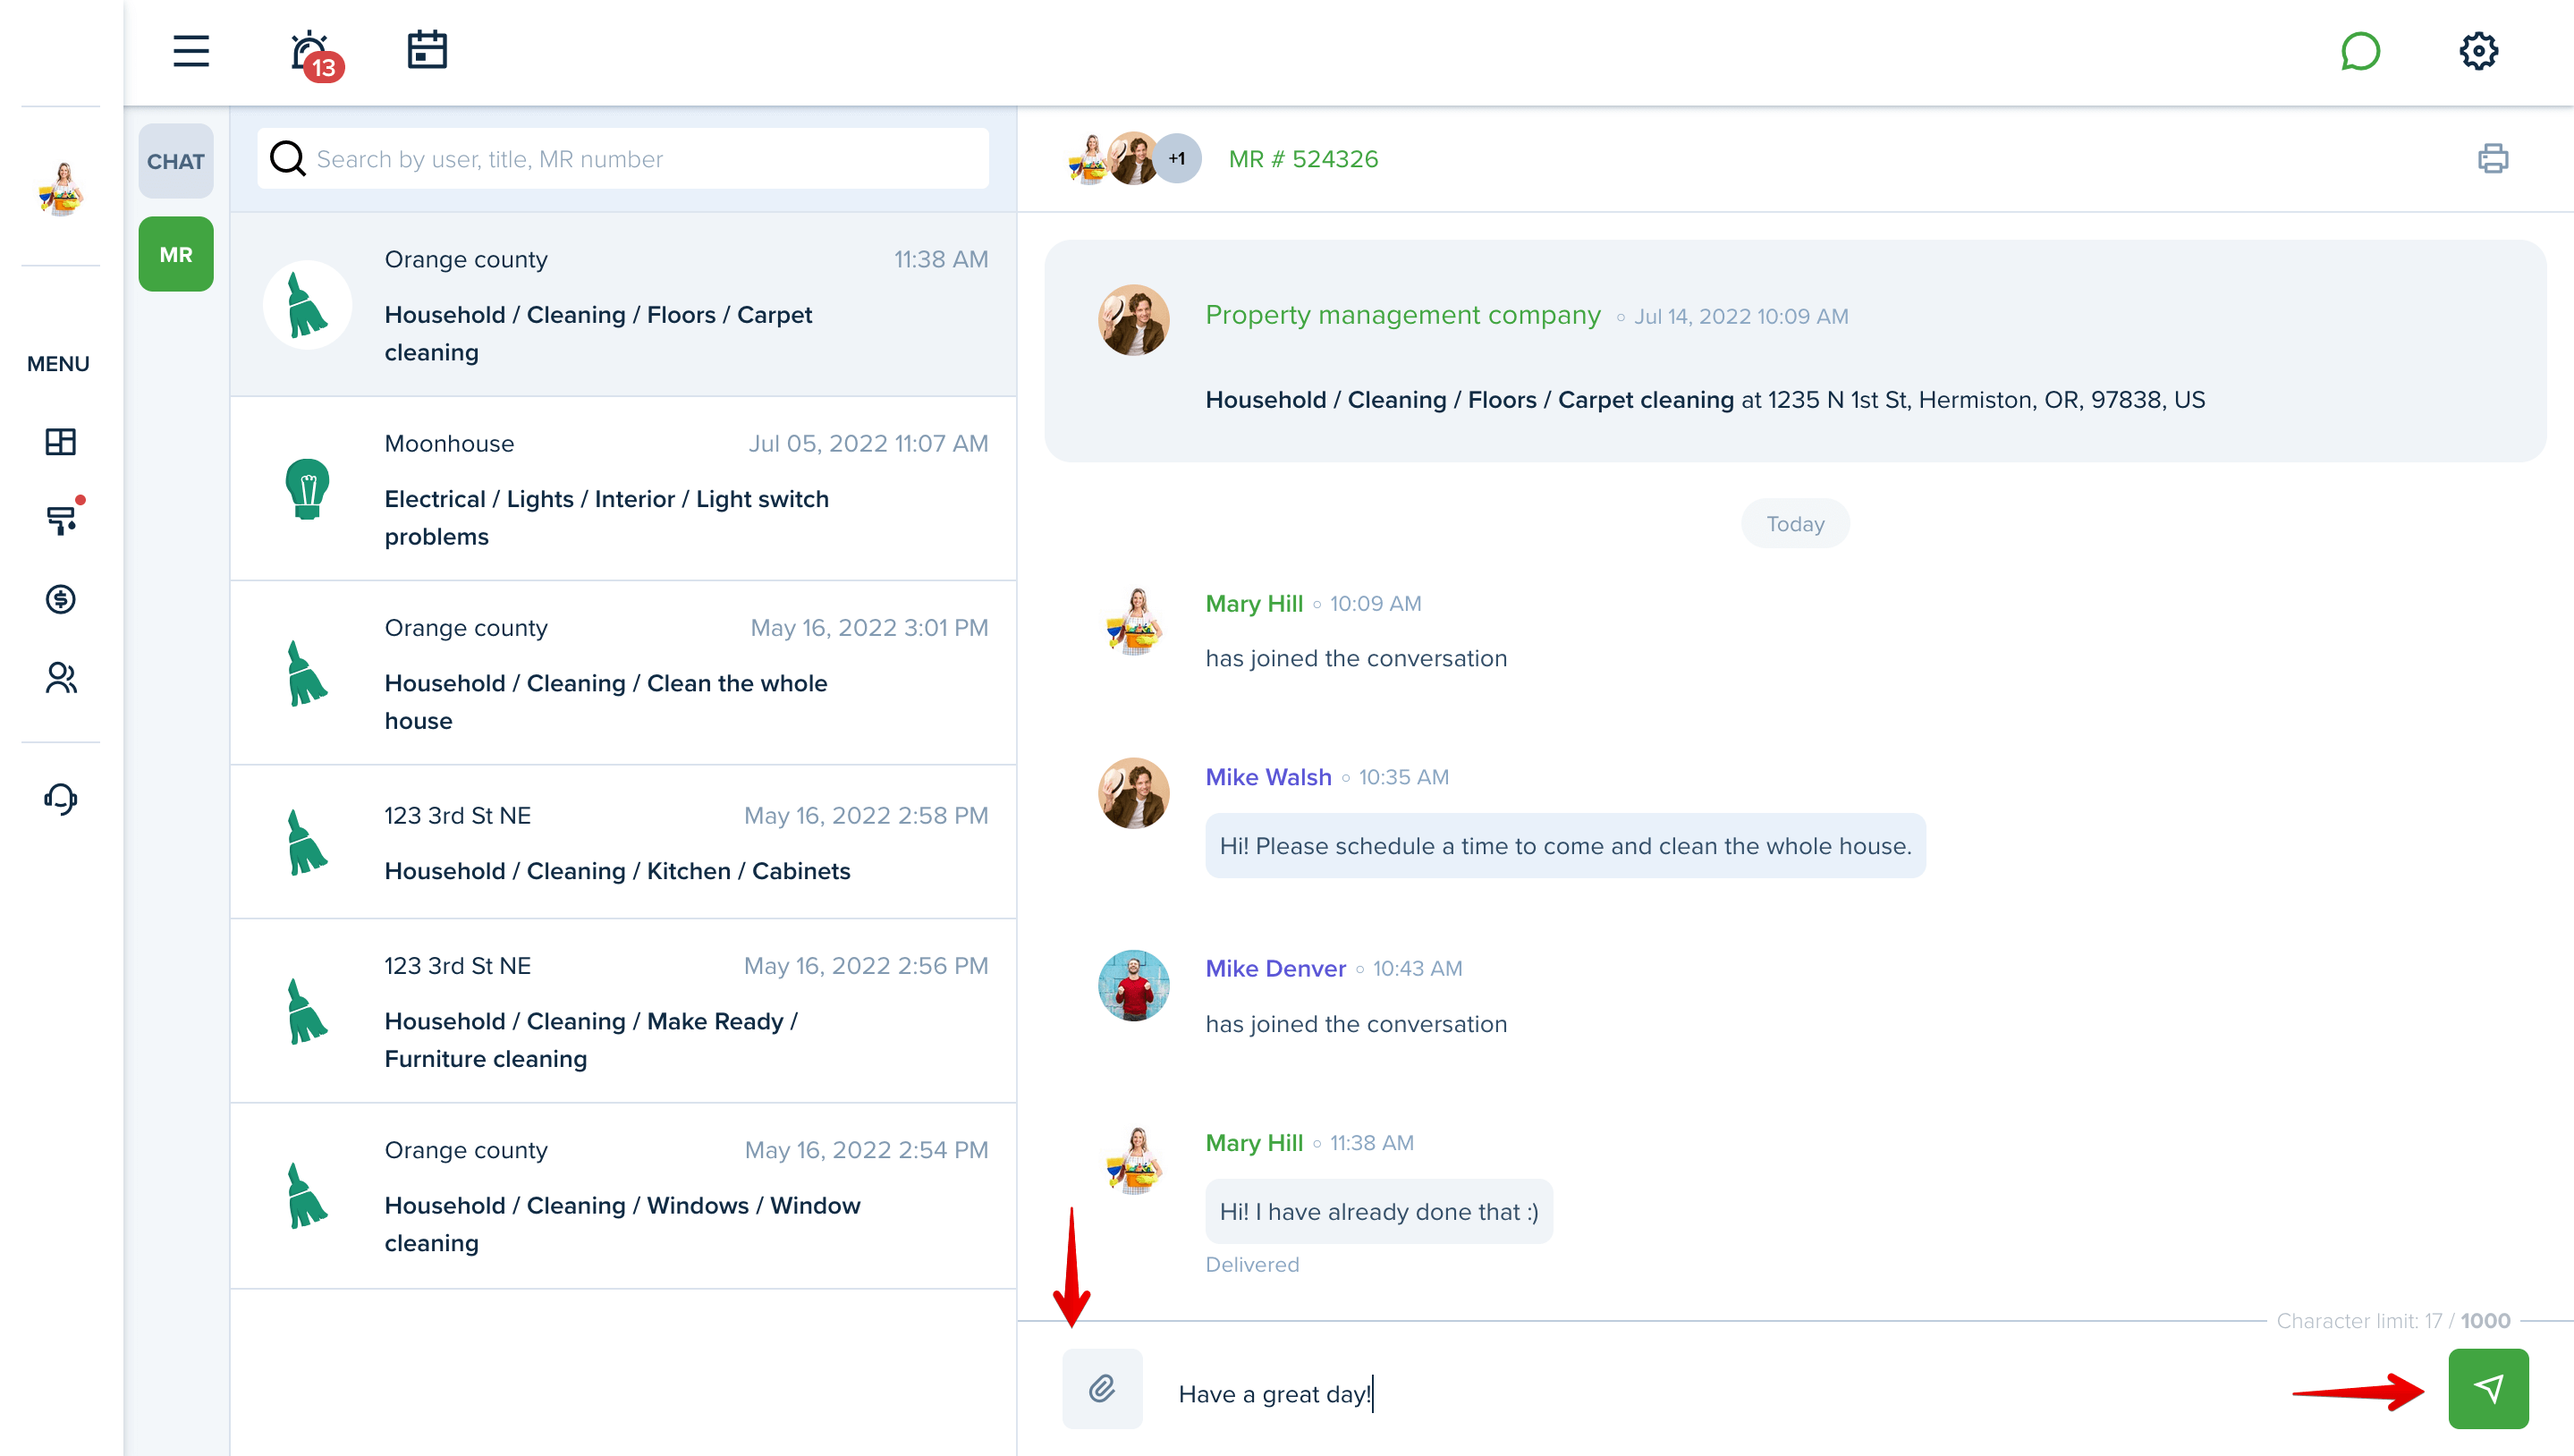This screenshot has width=2574, height=1456.
Task: Click Property management company name
Action: [1402, 315]
